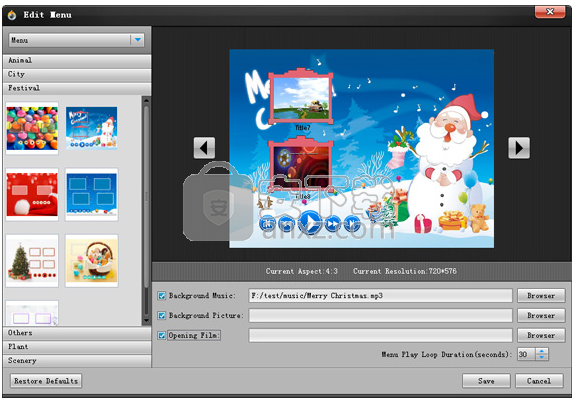Click the fast-forward button in the preview

[333, 224]
